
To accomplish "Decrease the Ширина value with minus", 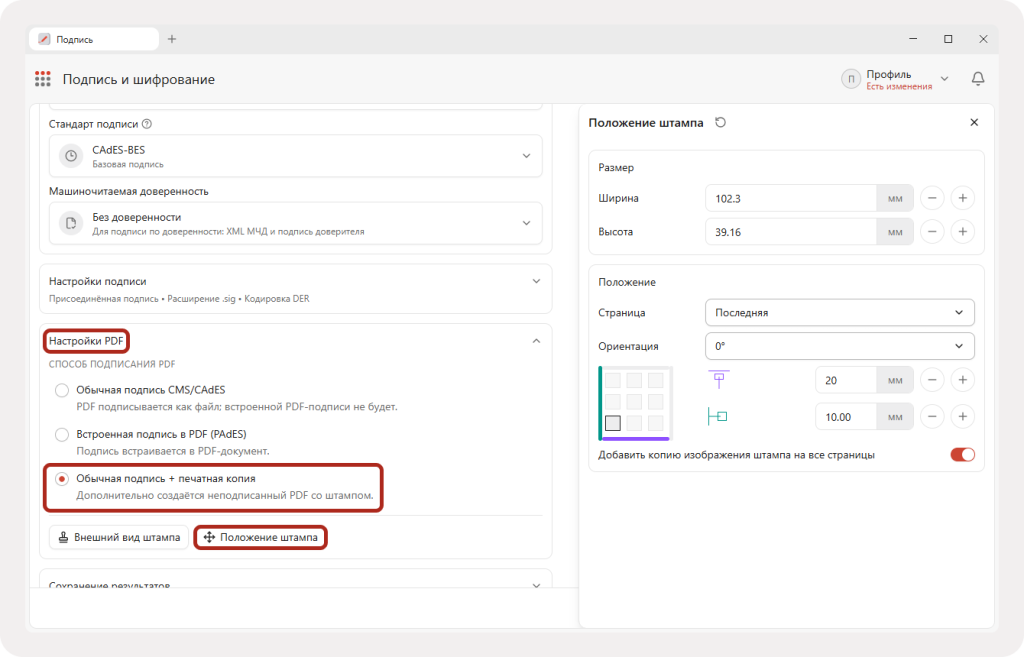I will [x=932, y=198].
